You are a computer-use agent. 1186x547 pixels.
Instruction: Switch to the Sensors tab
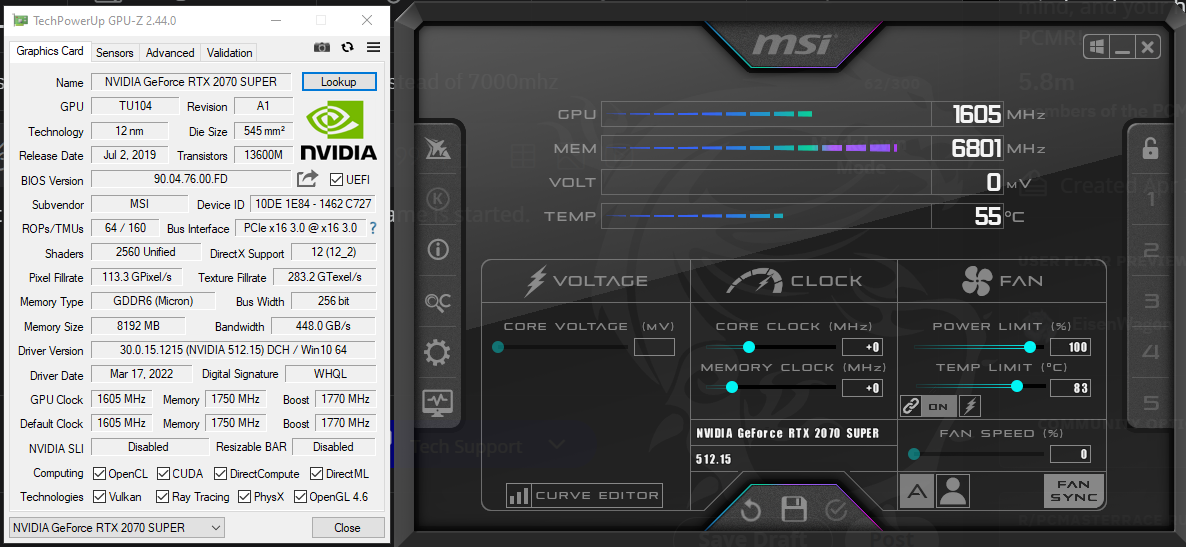click(x=115, y=52)
